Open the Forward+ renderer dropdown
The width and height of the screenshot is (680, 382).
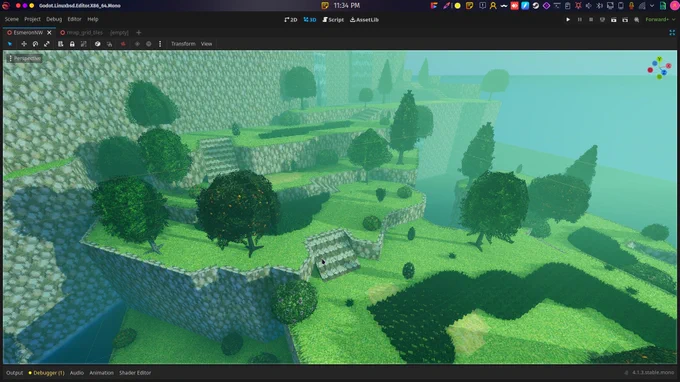660,20
